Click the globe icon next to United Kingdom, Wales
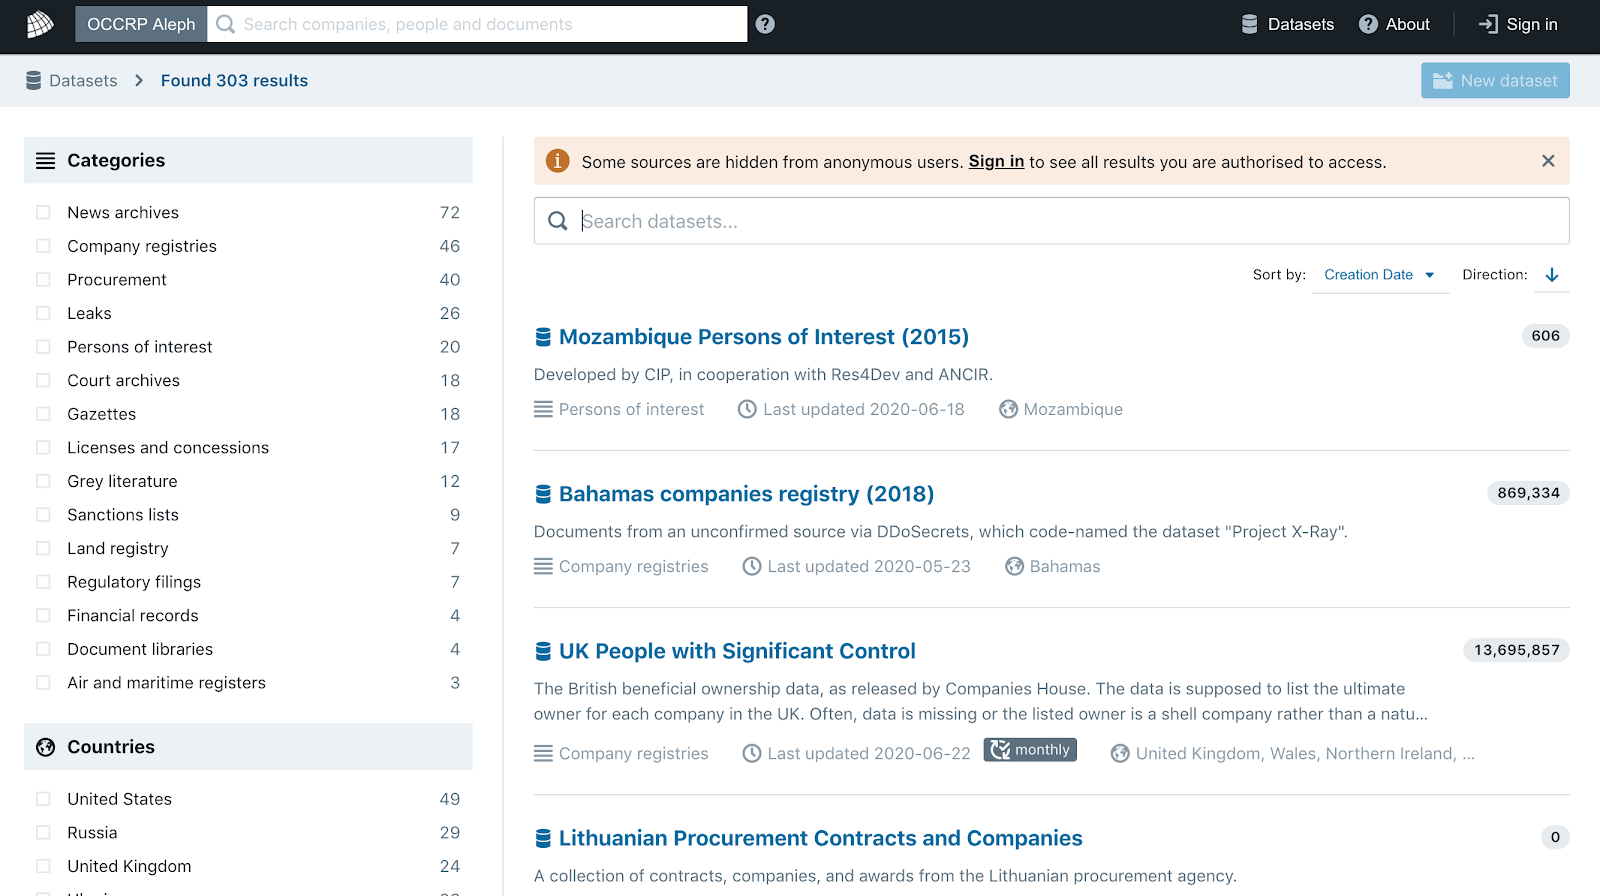The image size is (1600, 896). pos(1120,753)
